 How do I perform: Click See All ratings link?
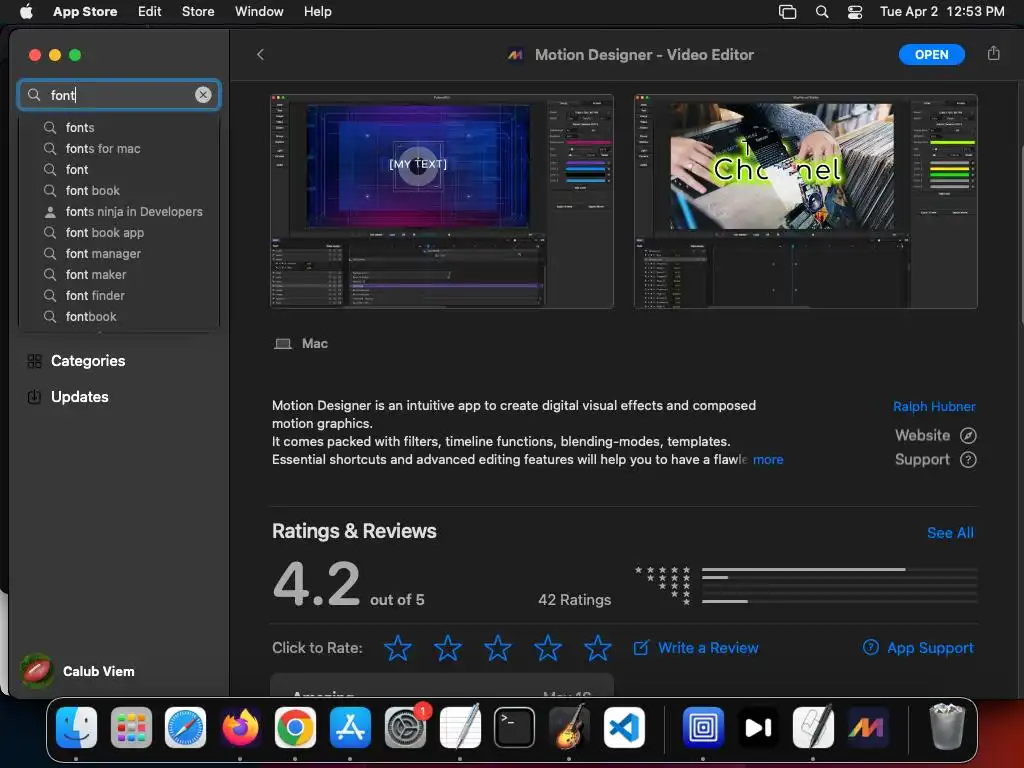(950, 533)
